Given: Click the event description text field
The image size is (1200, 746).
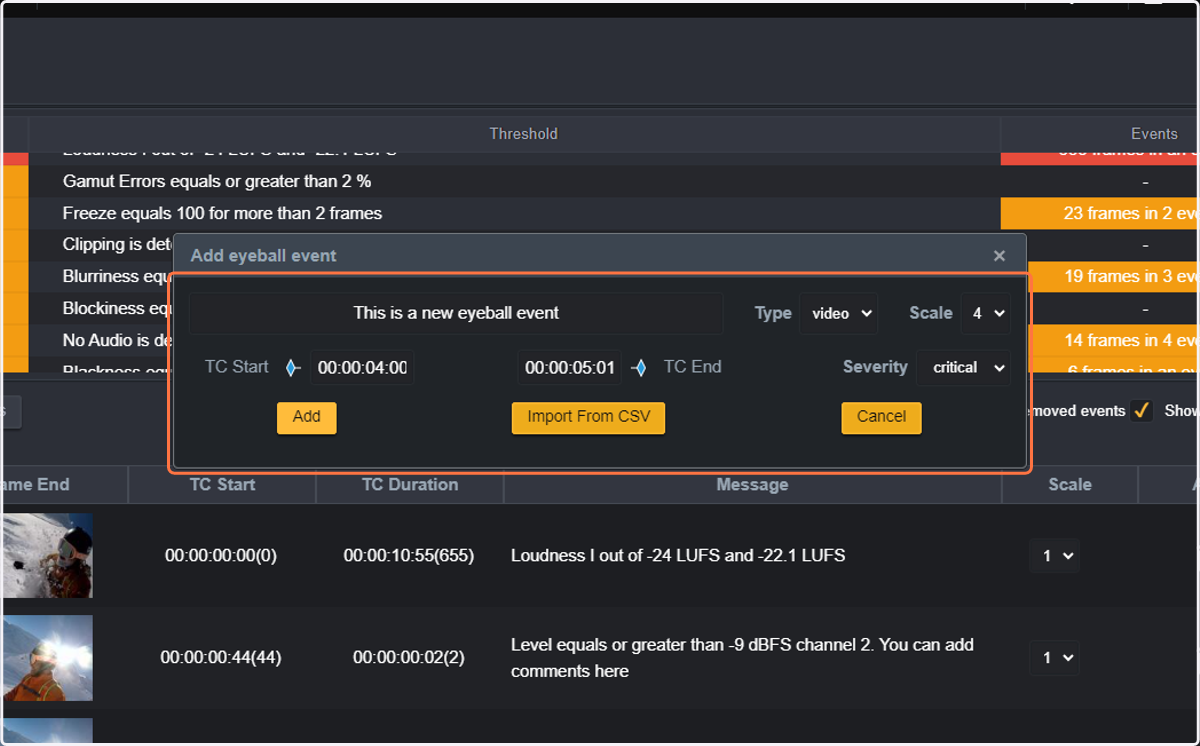Looking at the screenshot, I should click(456, 313).
